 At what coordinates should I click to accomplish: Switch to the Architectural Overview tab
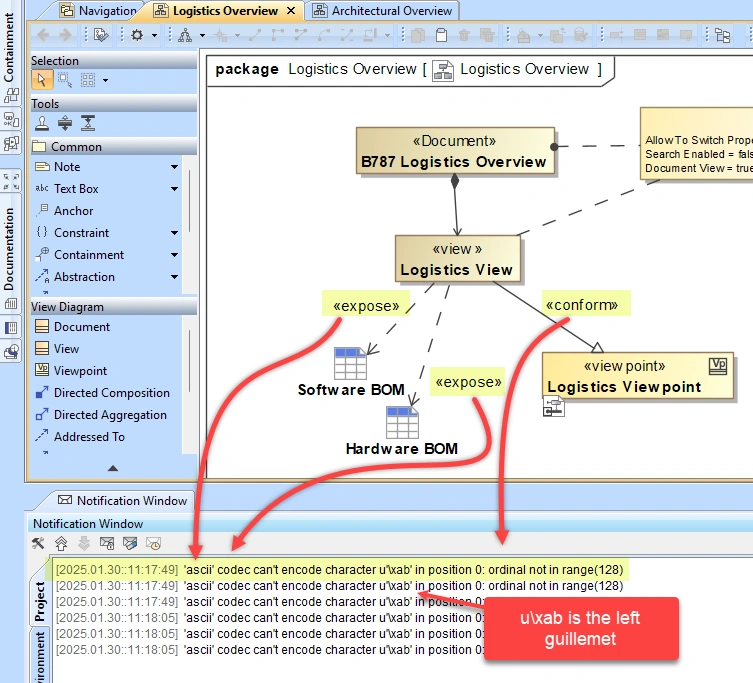click(x=383, y=11)
